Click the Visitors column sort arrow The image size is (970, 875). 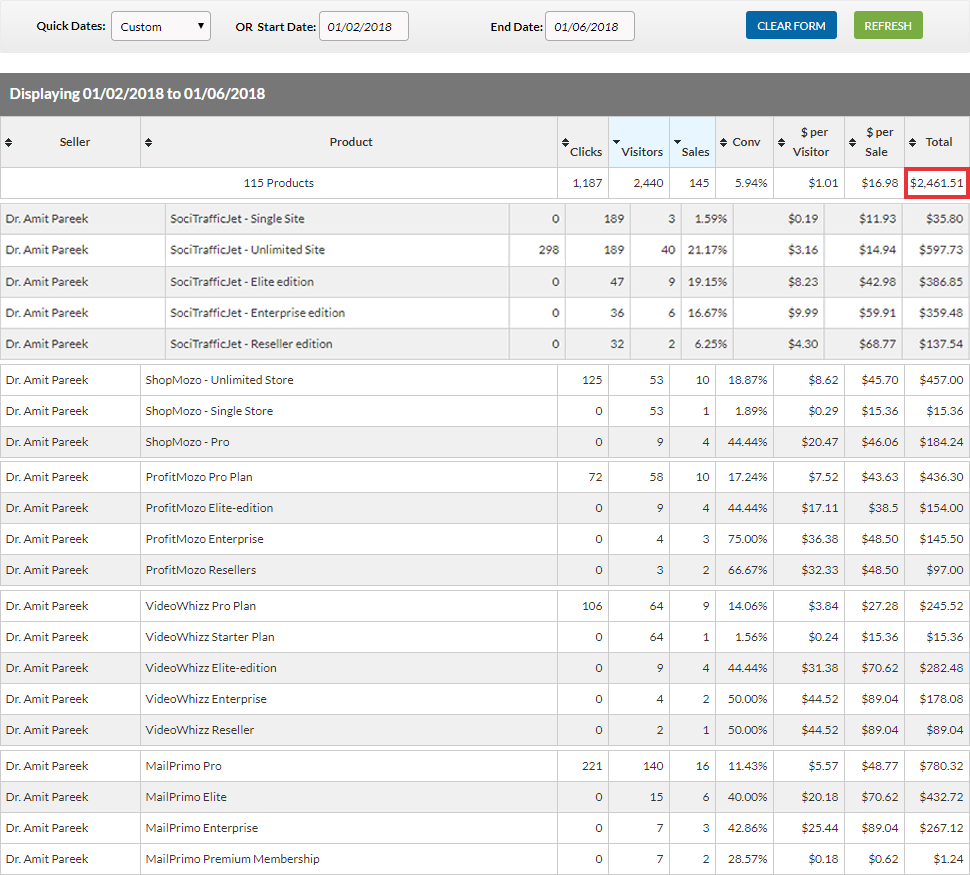616,142
